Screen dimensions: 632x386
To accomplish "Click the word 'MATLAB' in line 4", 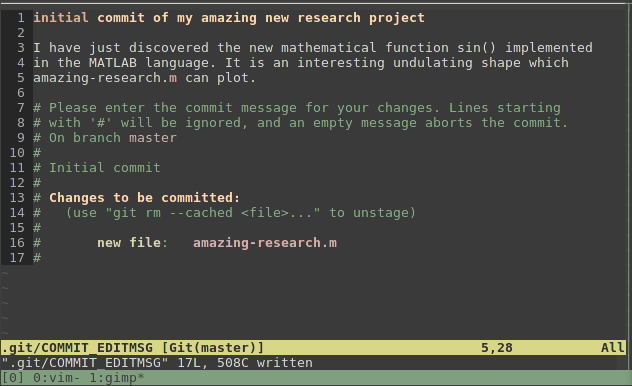I will pos(113,63).
